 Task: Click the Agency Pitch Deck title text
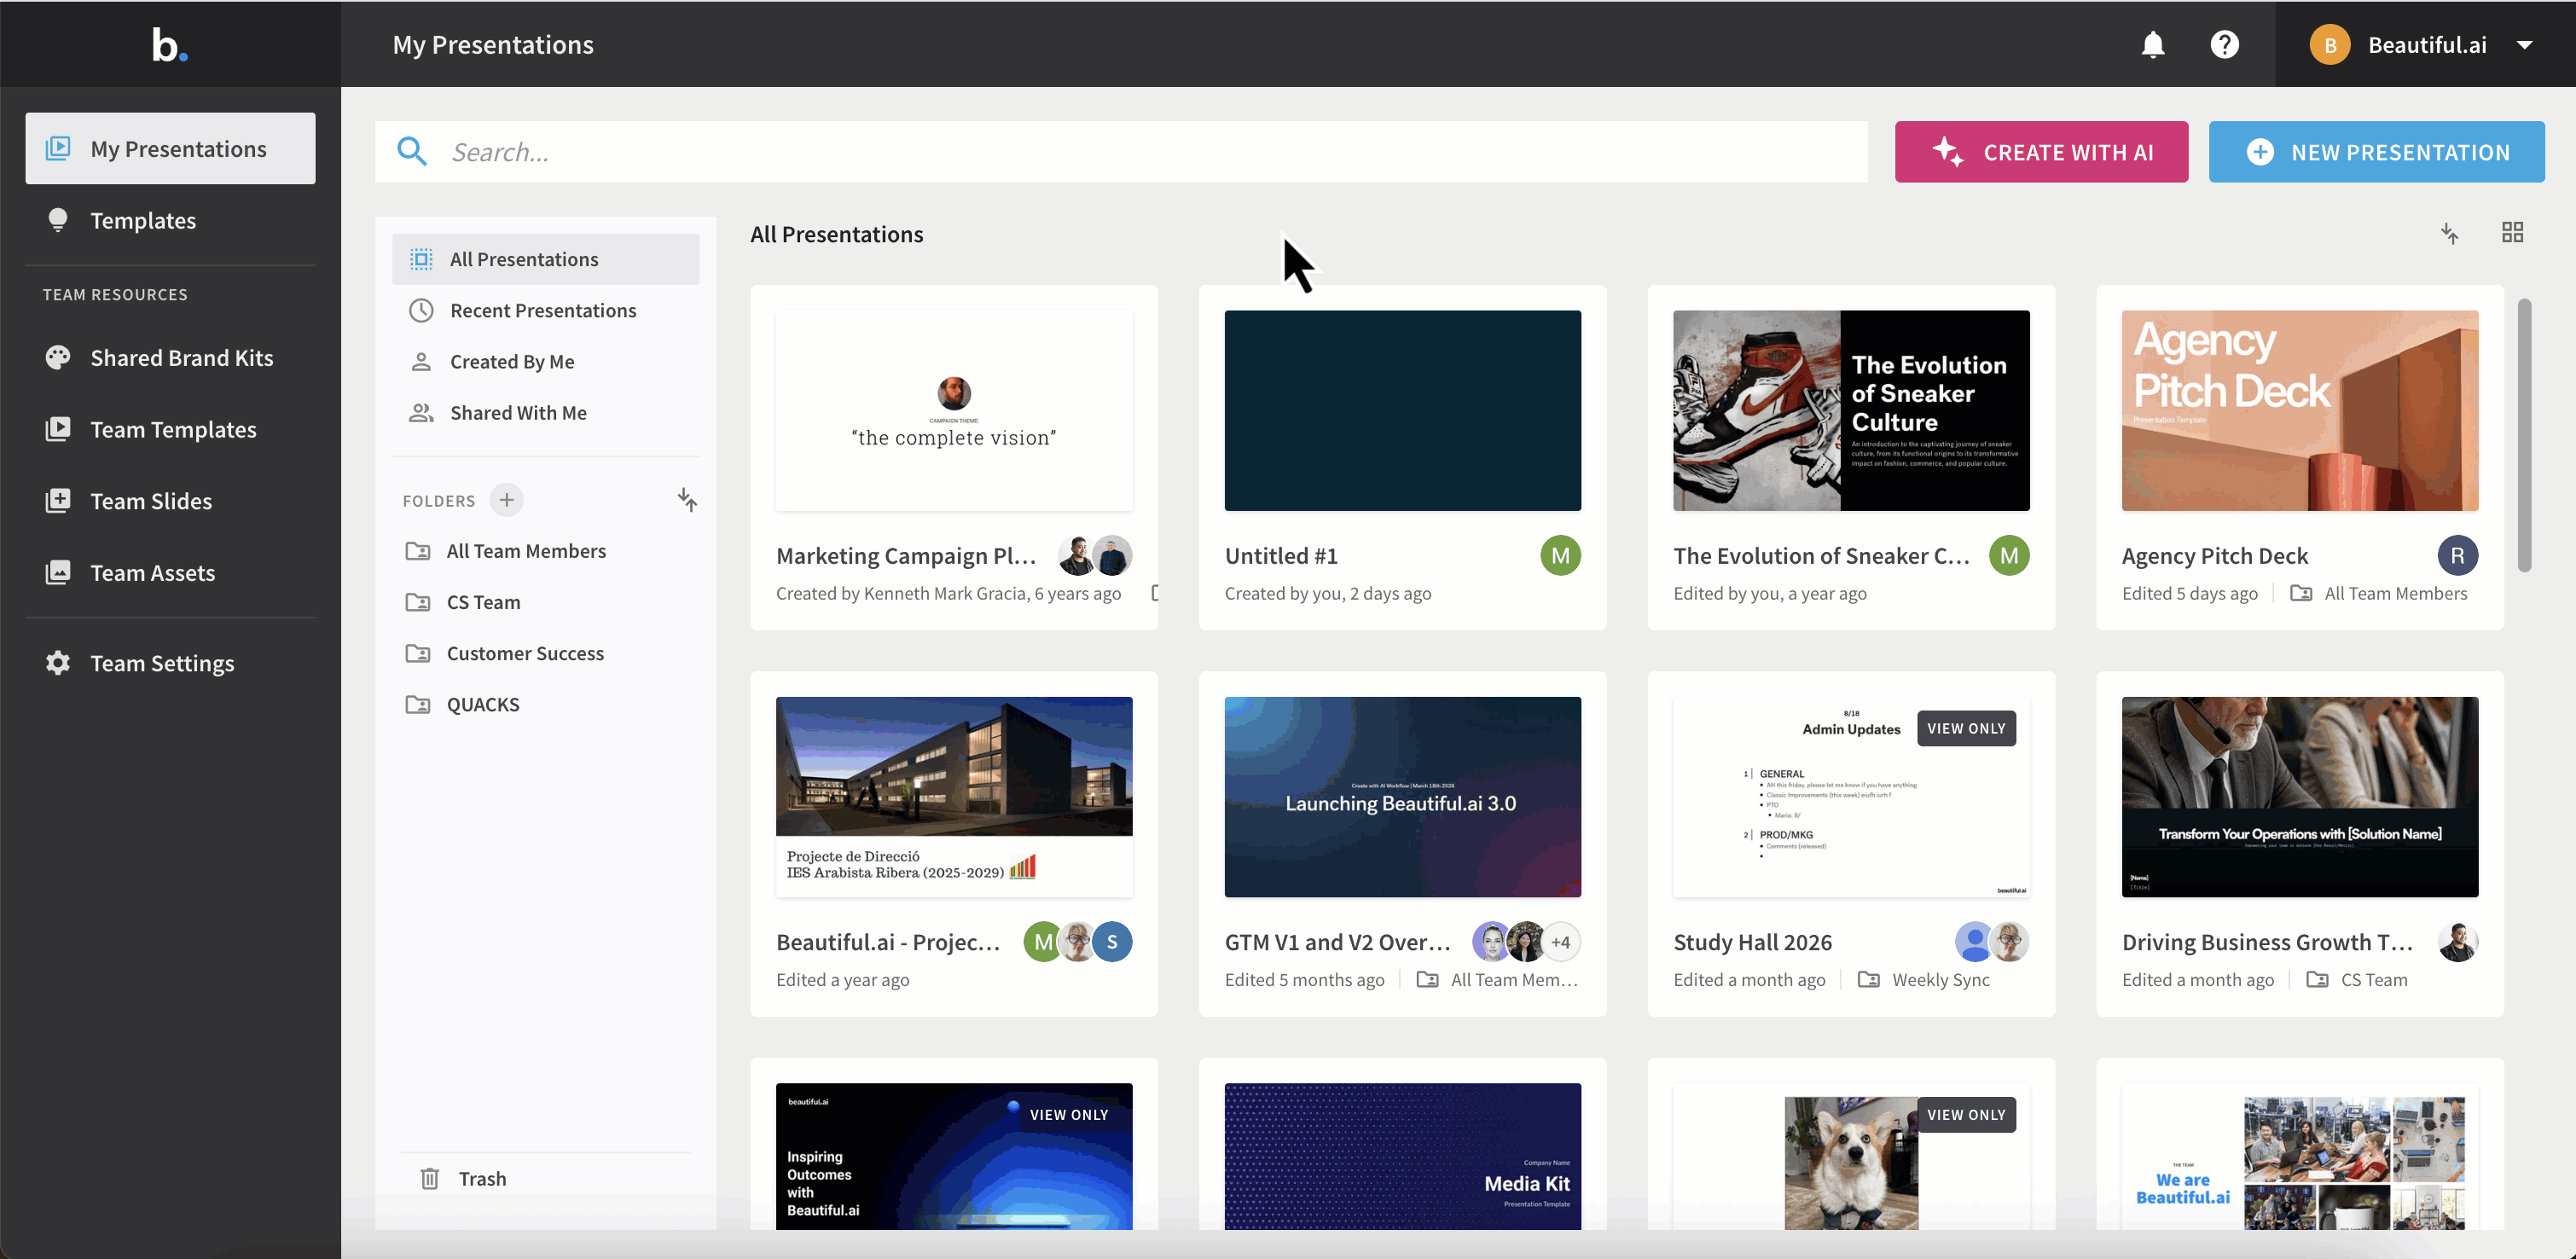(x=2214, y=556)
